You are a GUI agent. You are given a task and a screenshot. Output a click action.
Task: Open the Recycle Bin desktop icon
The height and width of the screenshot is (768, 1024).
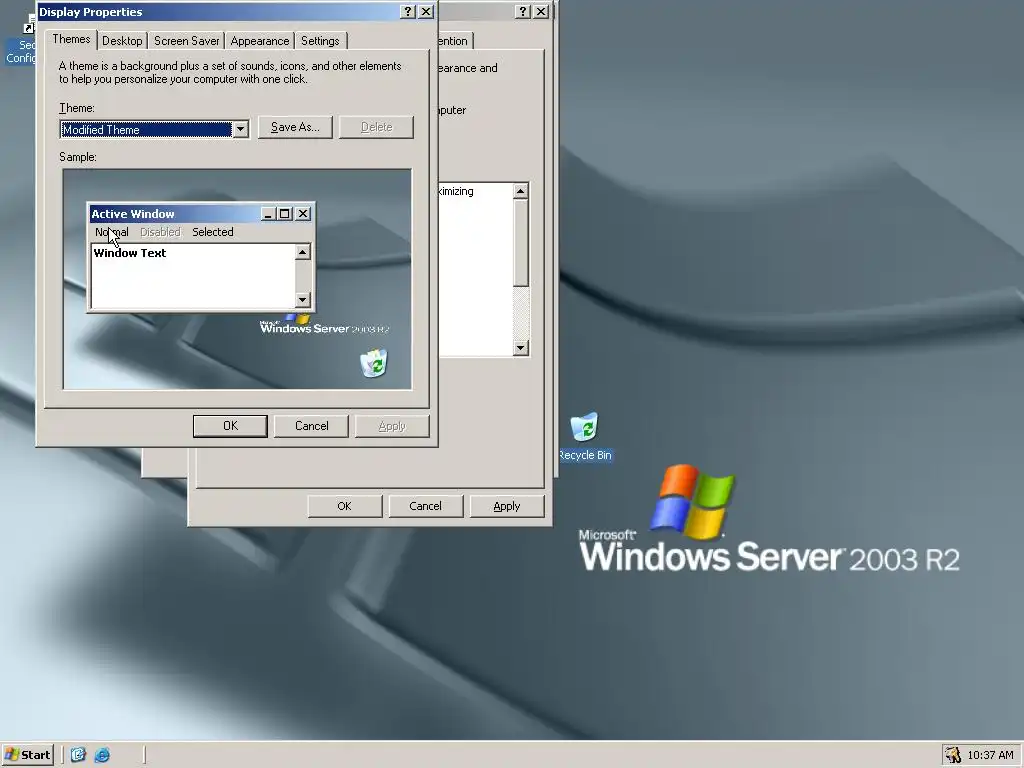584,427
